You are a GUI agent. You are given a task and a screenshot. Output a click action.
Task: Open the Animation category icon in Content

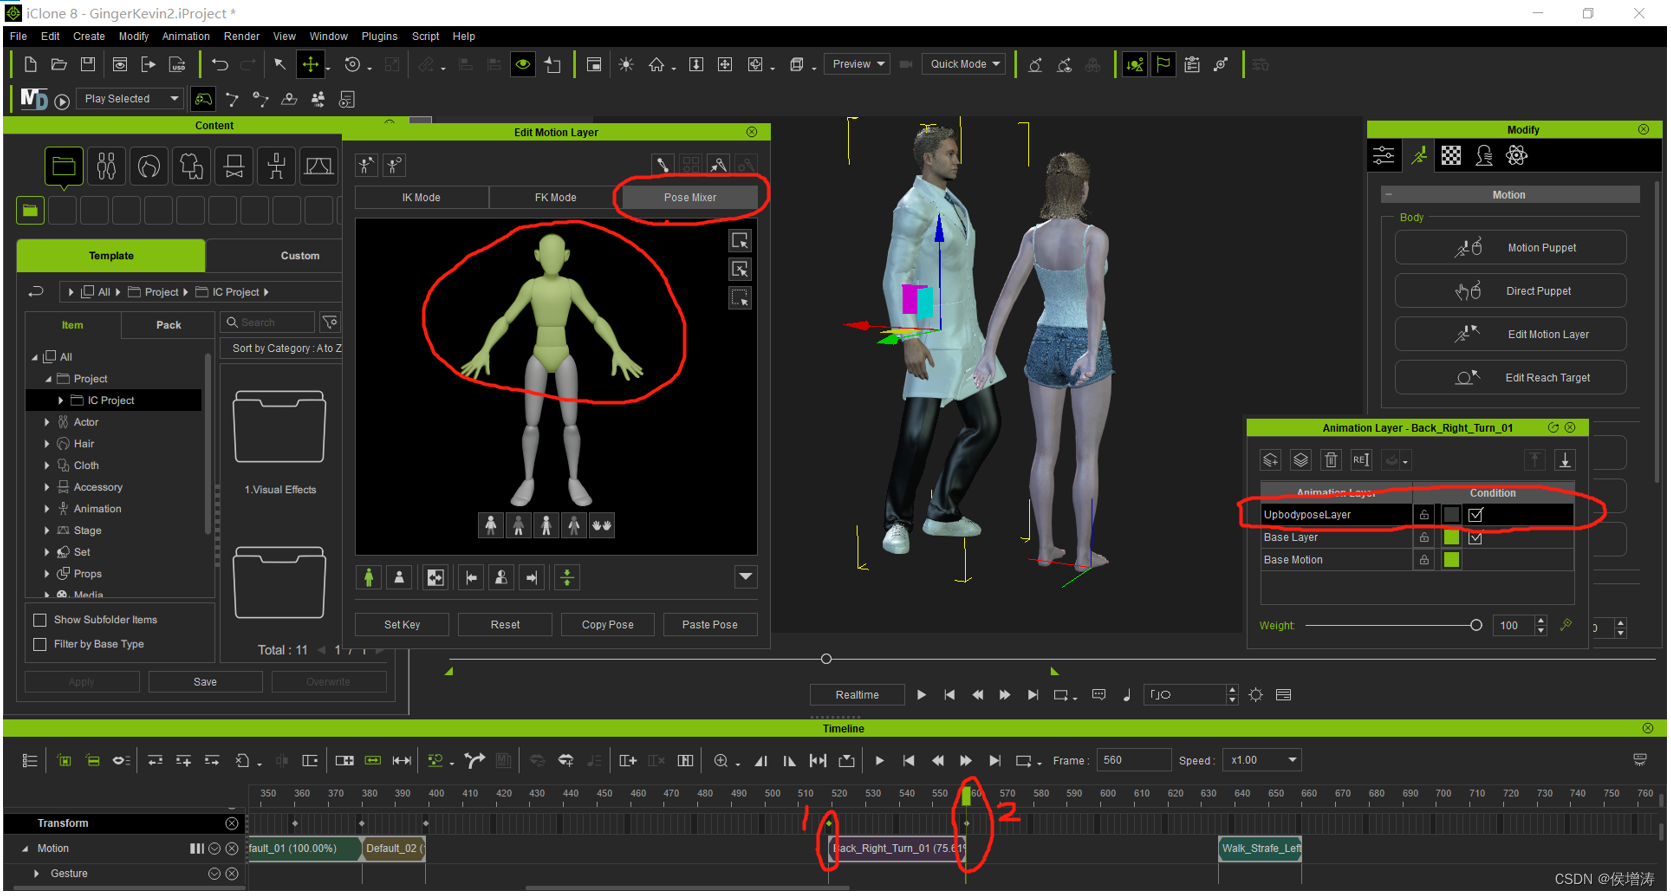click(x=276, y=166)
